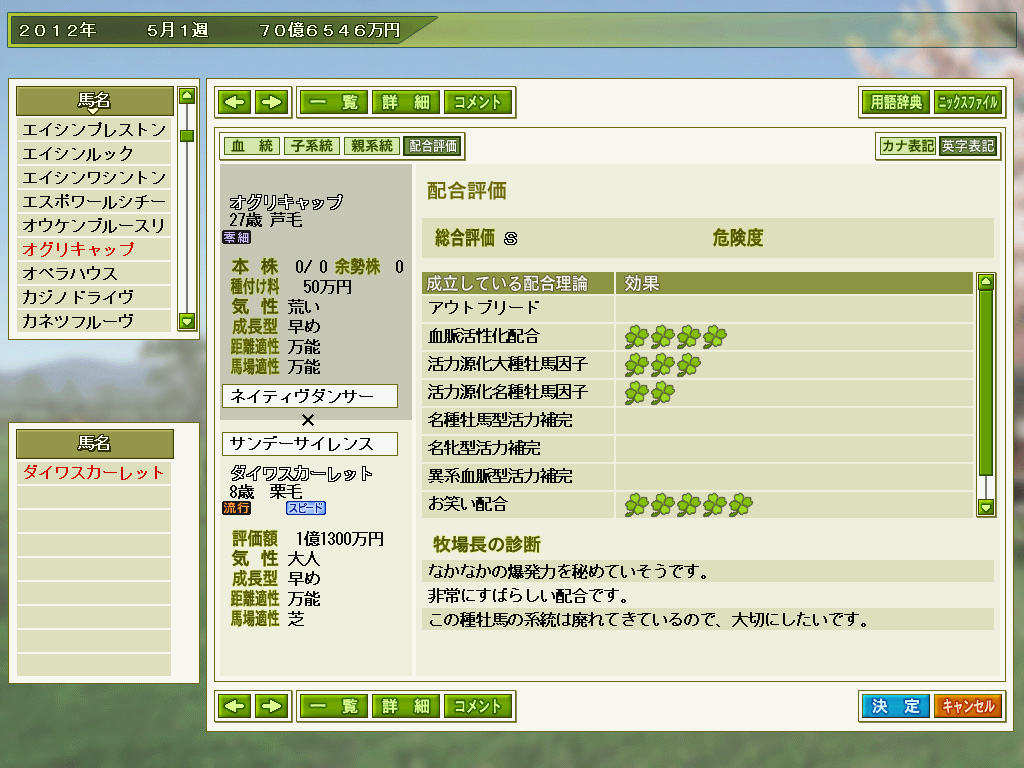Open the 子系統 tab
This screenshot has height=768, width=1024.
pyautogui.click(x=312, y=146)
